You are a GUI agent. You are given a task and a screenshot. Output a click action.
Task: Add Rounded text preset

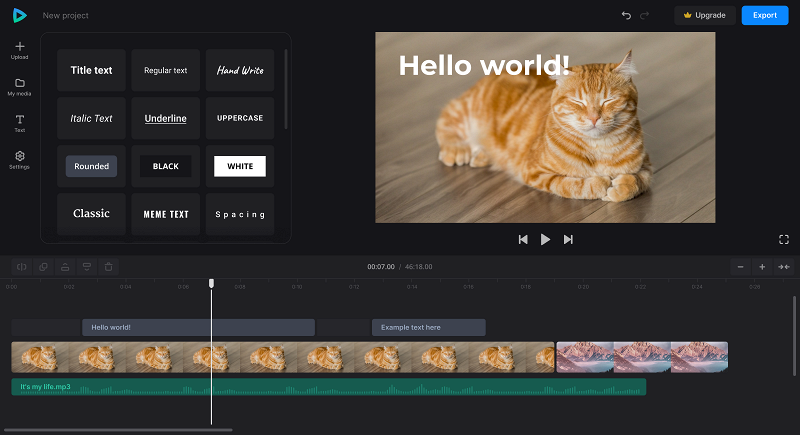pos(91,166)
